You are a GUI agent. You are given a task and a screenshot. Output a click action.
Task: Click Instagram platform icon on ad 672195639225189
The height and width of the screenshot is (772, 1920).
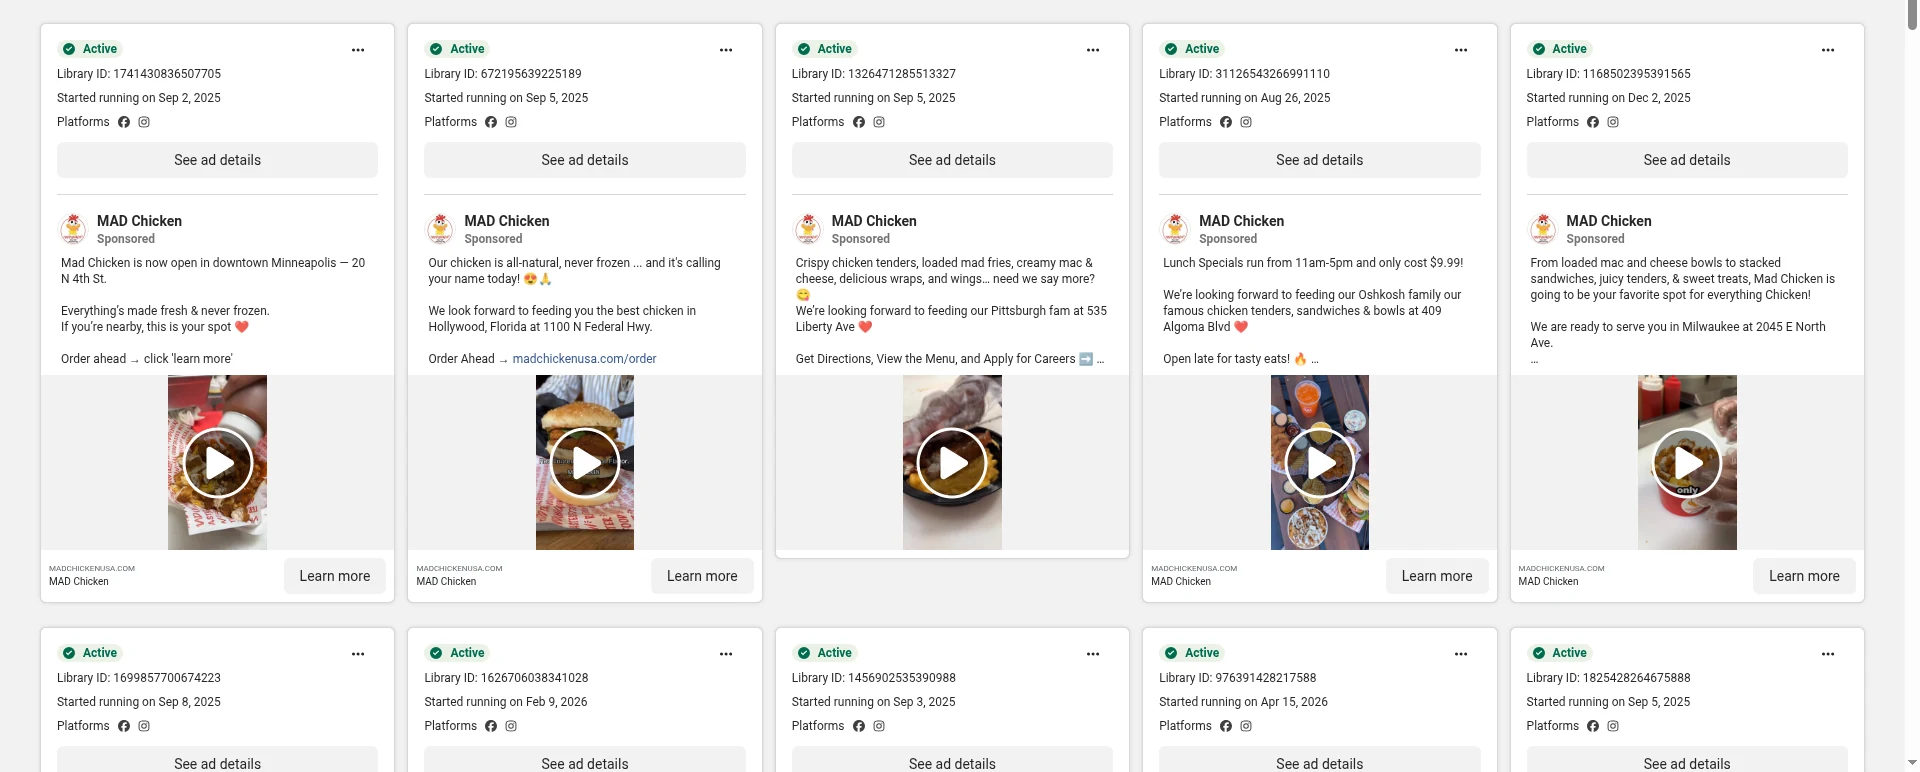click(511, 122)
